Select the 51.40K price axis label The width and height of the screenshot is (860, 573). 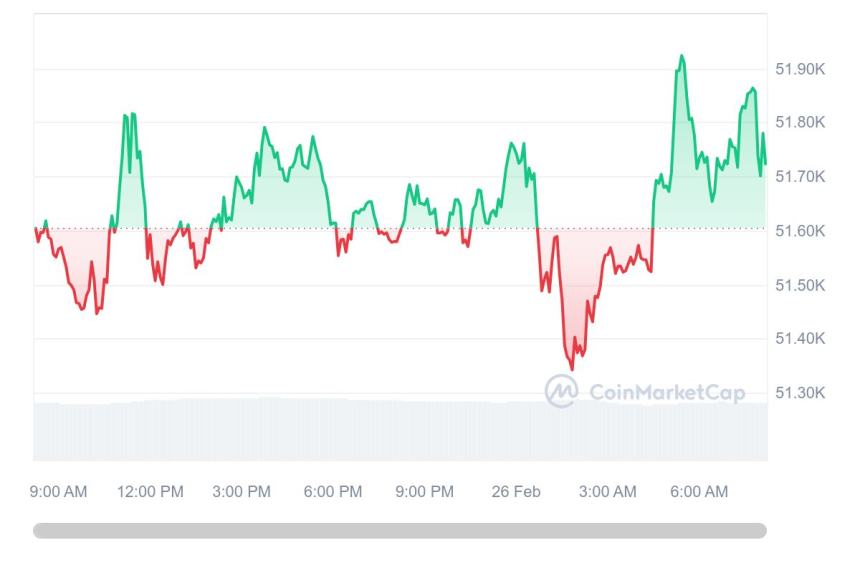pyautogui.click(x=800, y=339)
